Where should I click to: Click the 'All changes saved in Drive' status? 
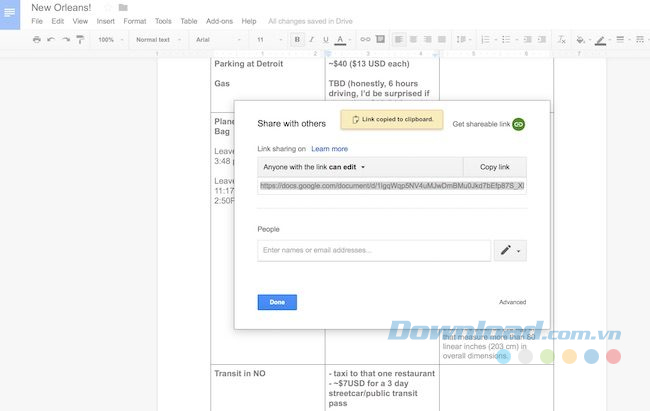[x=310, y=21]
